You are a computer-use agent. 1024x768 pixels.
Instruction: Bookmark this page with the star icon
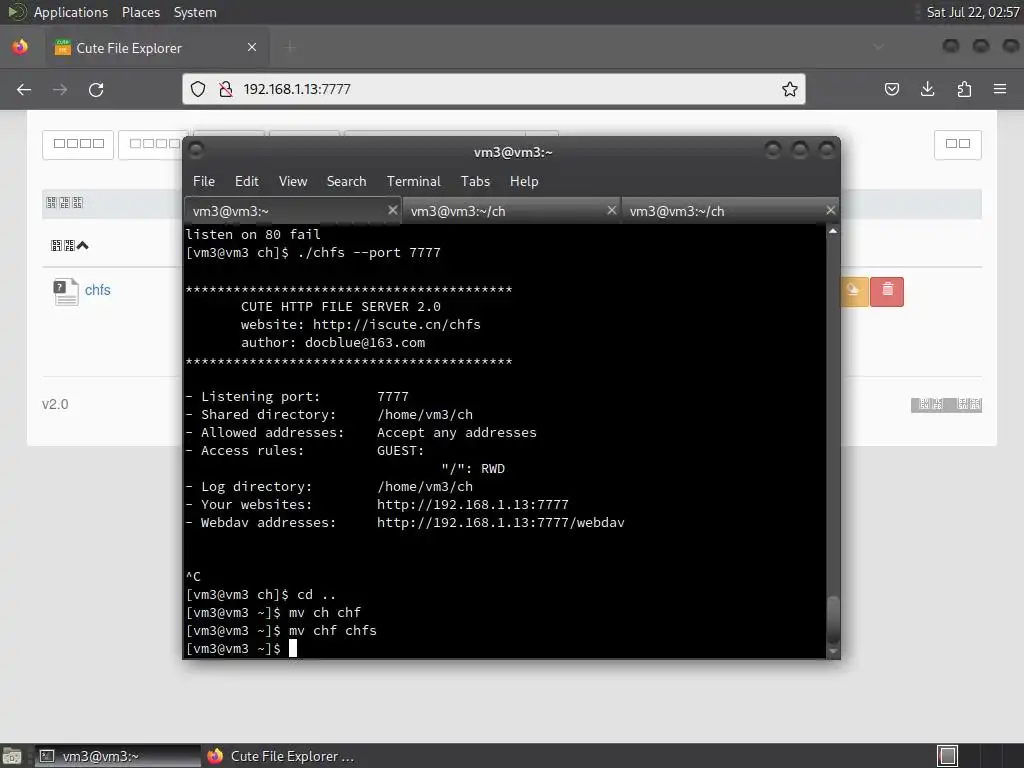(x=790, y=89)
